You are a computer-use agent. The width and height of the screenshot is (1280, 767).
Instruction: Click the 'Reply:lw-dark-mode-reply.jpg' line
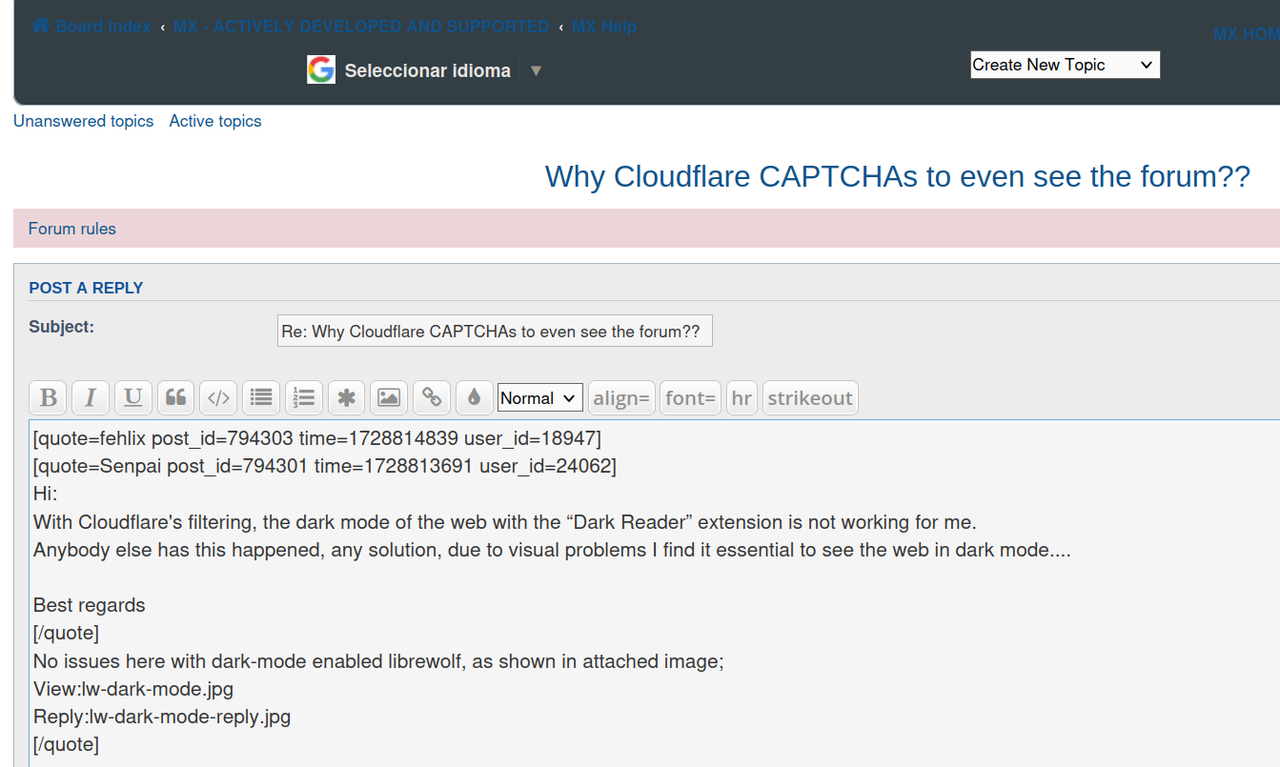[x=162, y=717]
